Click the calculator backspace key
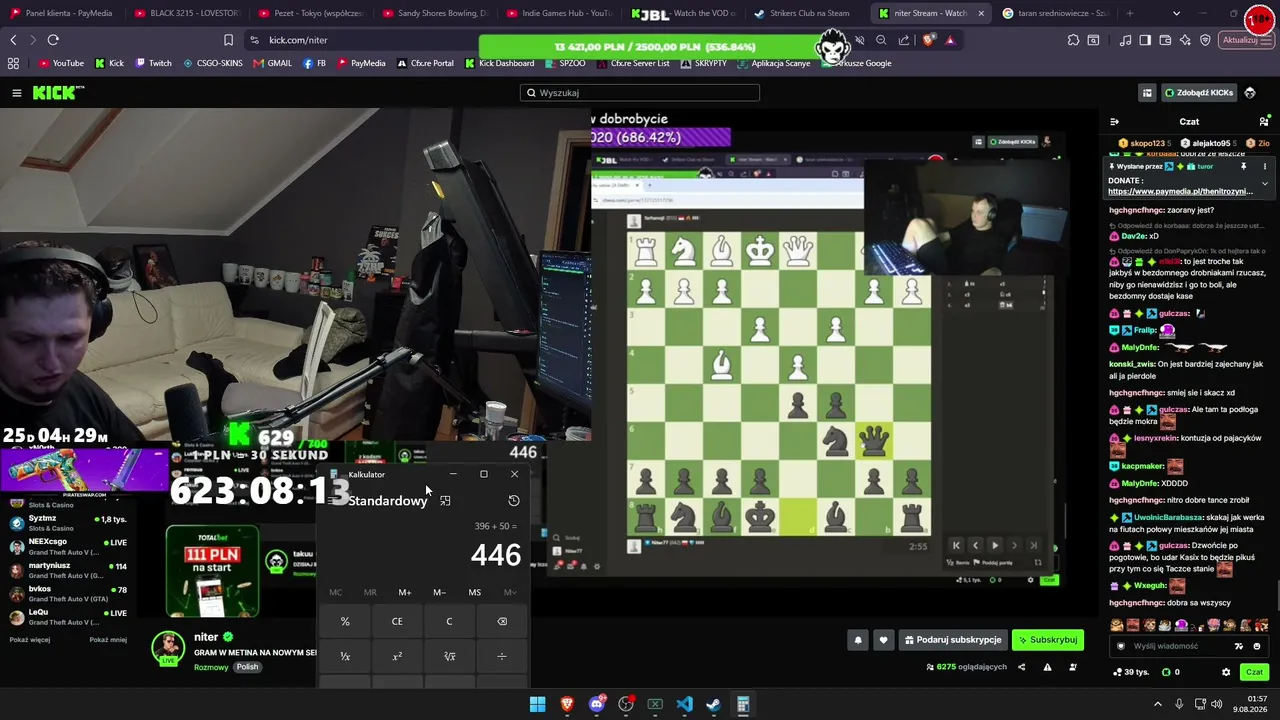 tap(502, 621)
